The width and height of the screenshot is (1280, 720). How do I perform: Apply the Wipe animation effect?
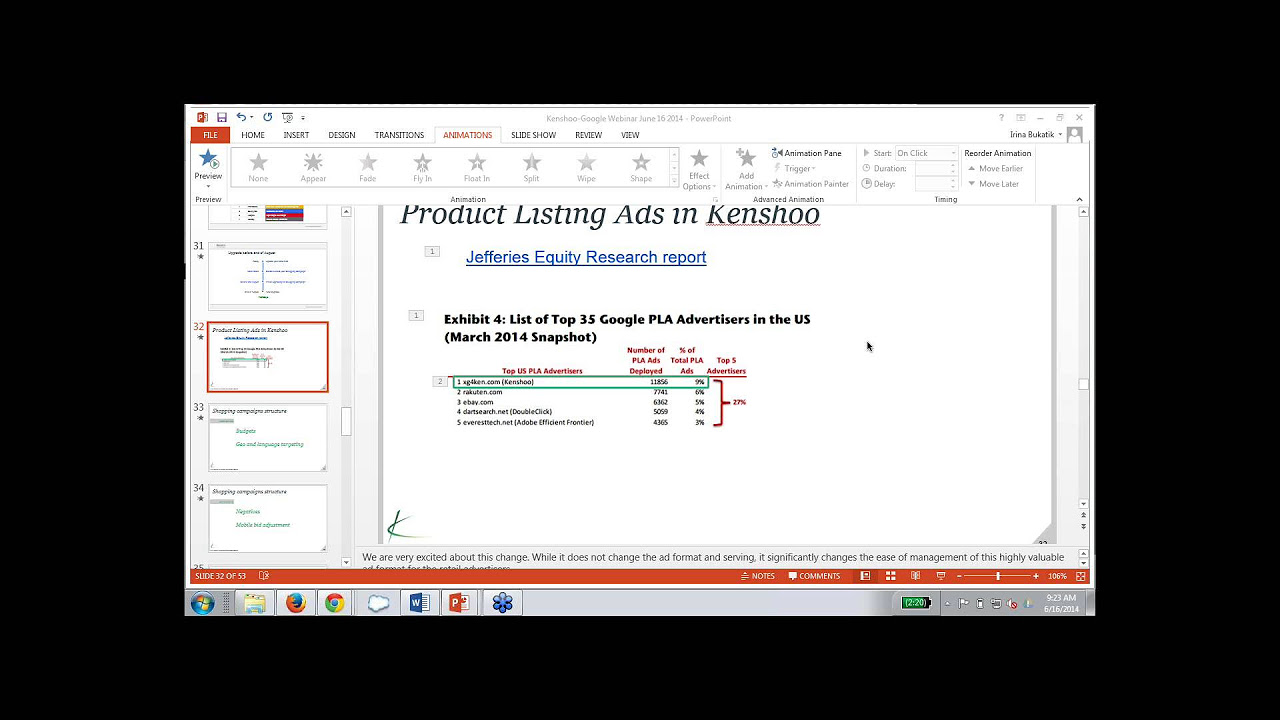click(586, 168)
